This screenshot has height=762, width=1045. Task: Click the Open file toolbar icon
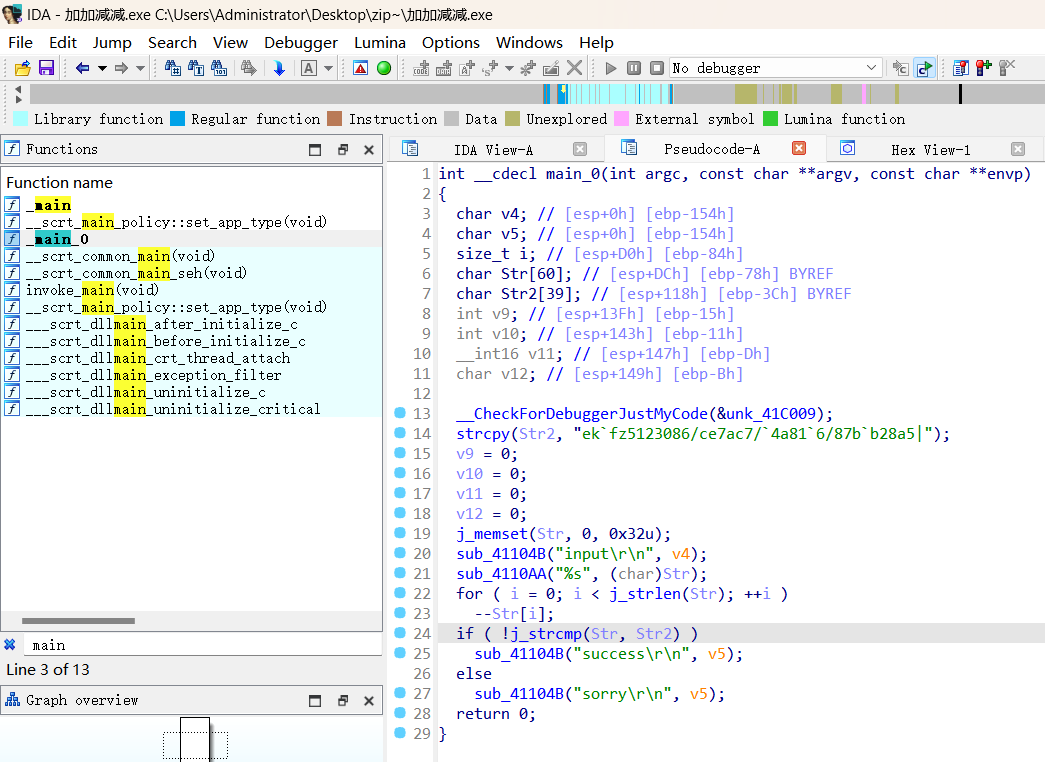[23, 68]
